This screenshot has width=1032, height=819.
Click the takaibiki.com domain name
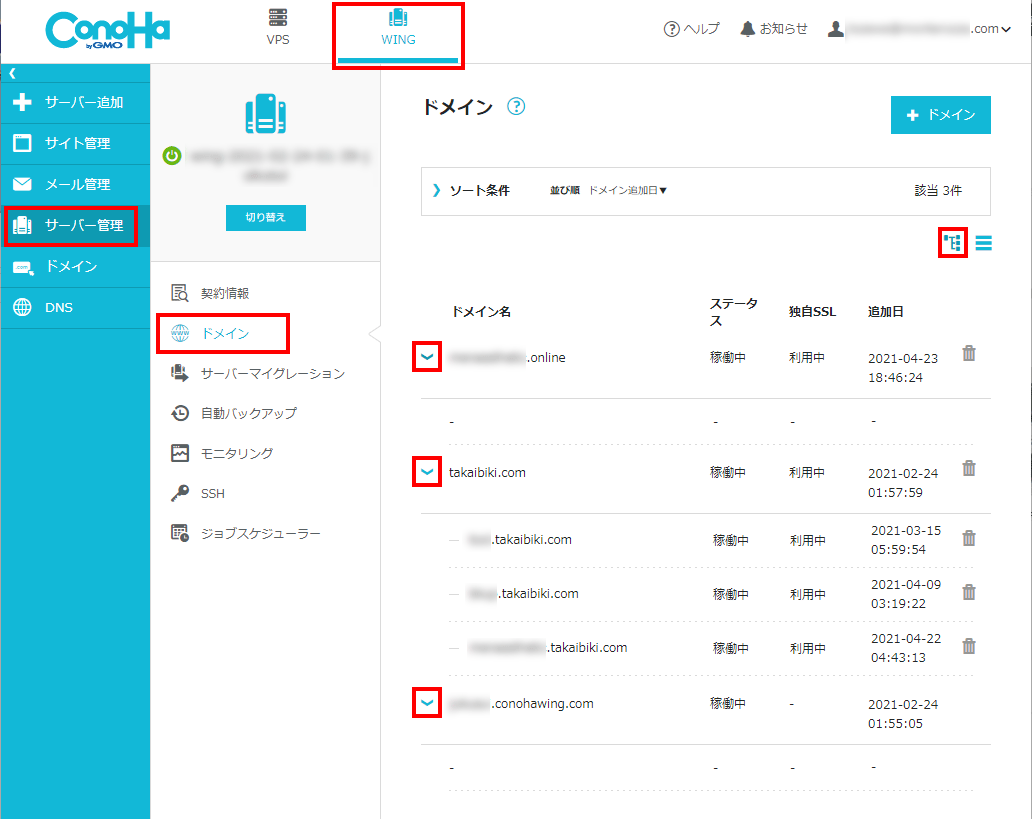pos(487,473)
